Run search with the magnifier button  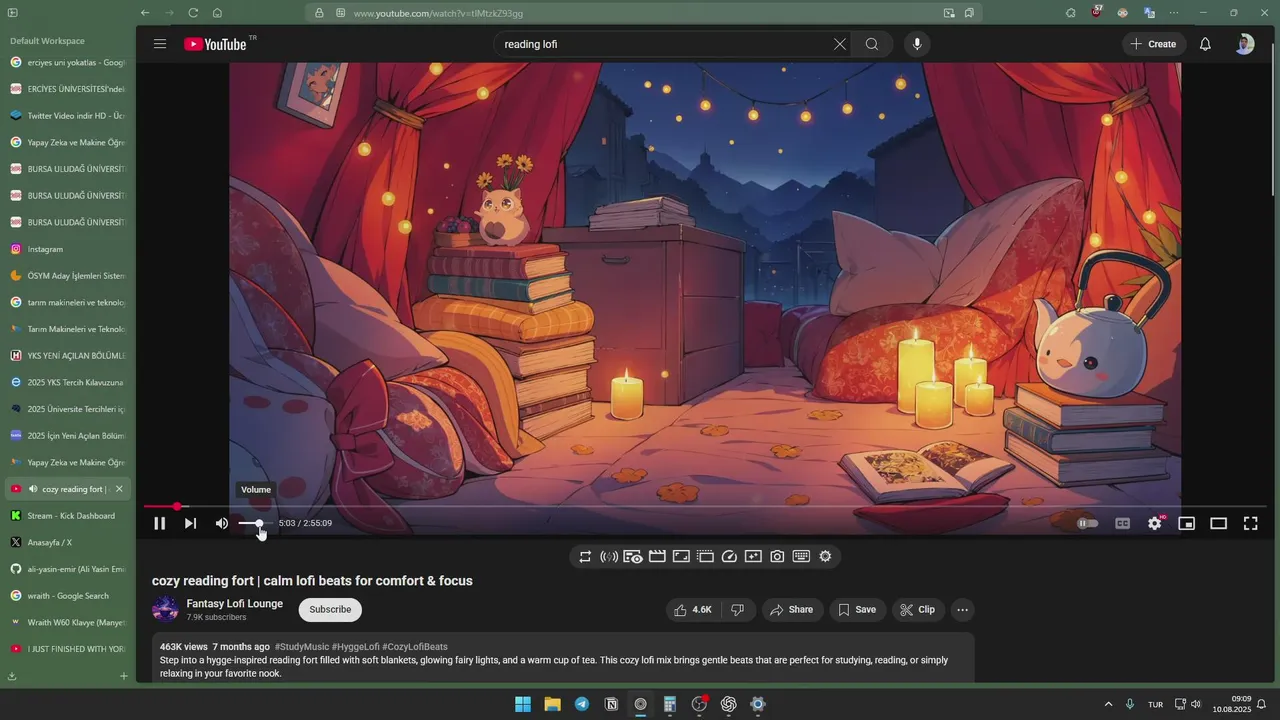(872, 44)
